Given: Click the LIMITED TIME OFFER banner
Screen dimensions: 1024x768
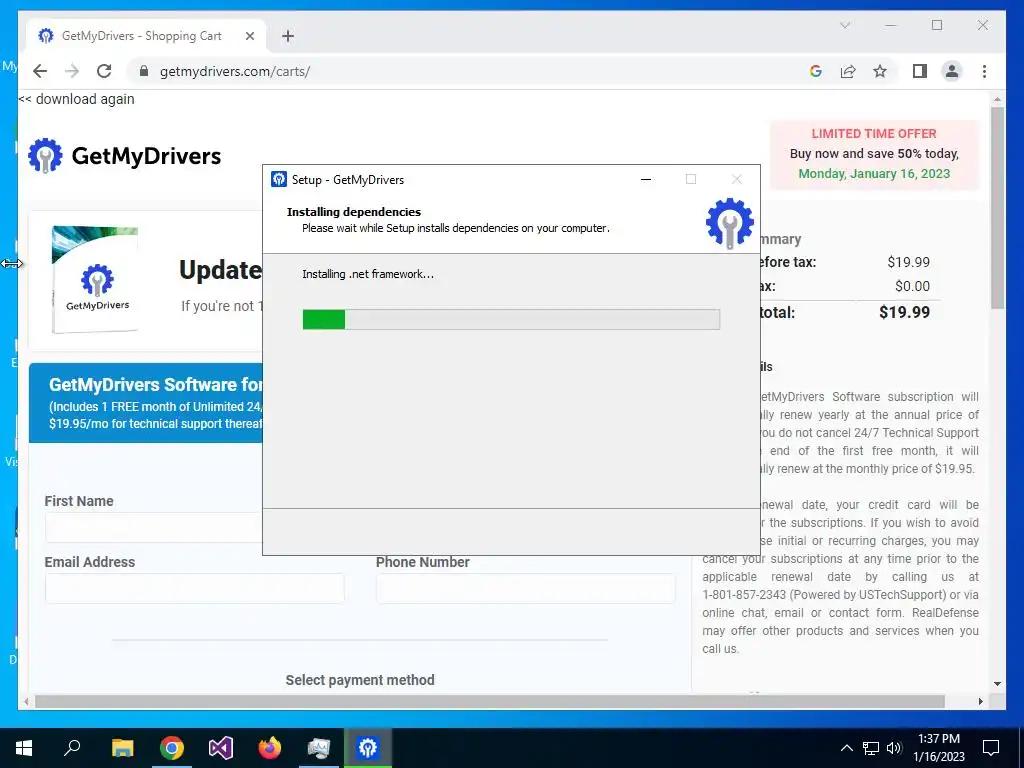Looking at the screenshot, I should 874,154.
